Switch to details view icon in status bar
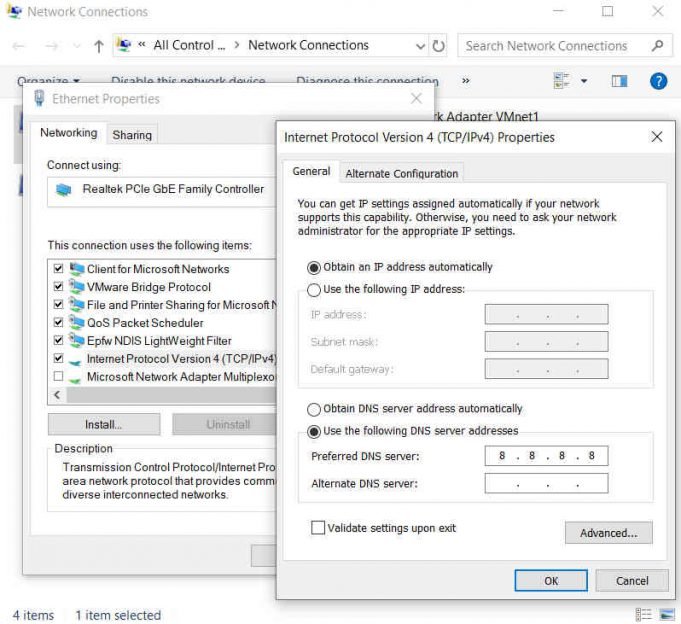The height and width of the screenshot is (624, 681). click(643, 614)
